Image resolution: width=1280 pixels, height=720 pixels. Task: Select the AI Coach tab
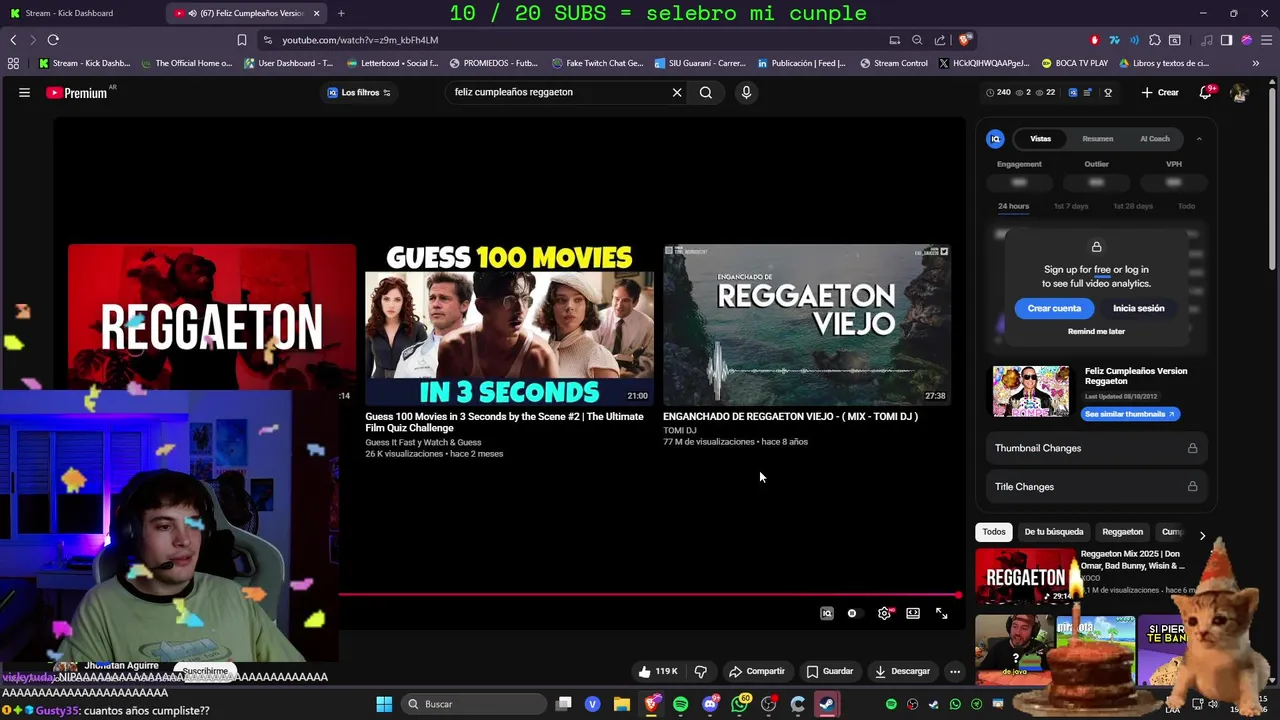pos(1155,139)
